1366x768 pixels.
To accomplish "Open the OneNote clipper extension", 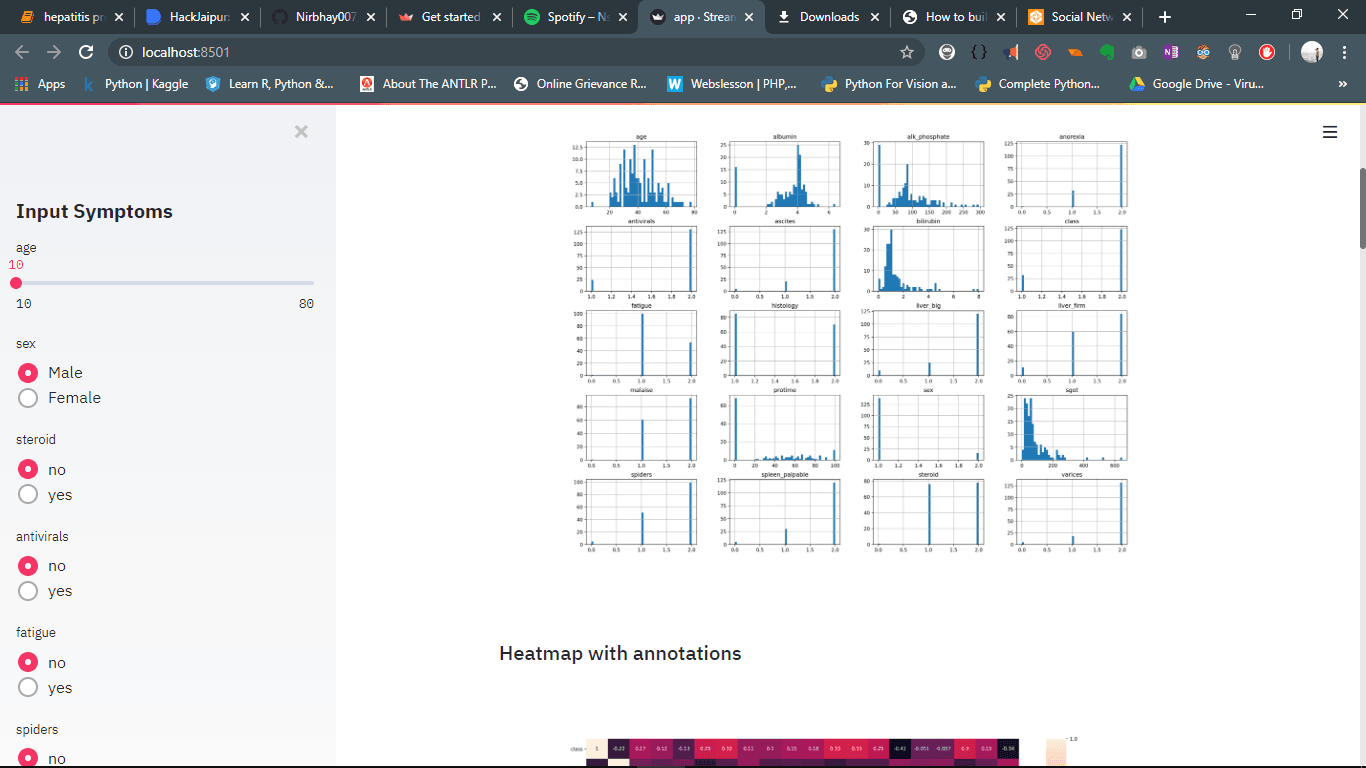I will 1171,52.
